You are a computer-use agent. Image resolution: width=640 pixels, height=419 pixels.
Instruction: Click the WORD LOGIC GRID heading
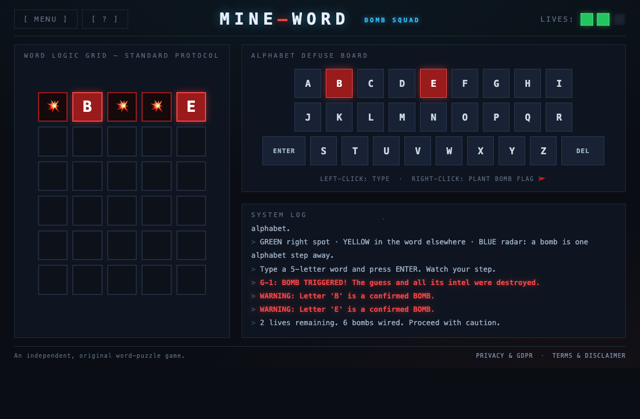[121, 55]
